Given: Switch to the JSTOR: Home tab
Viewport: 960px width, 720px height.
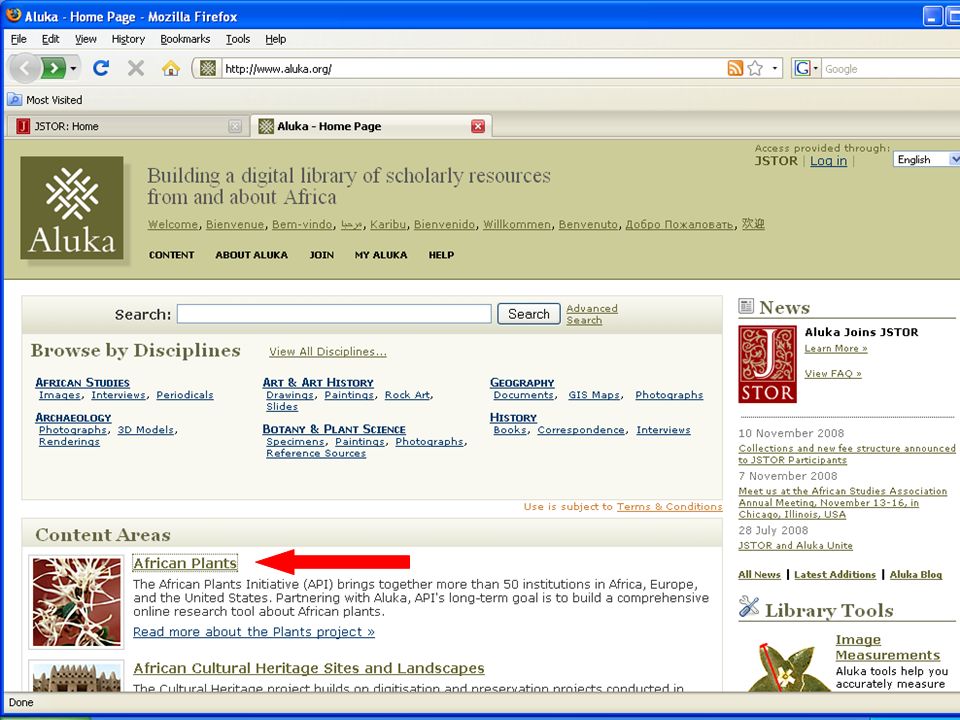Looking at the screenshot, I should [x=126, y=126].
